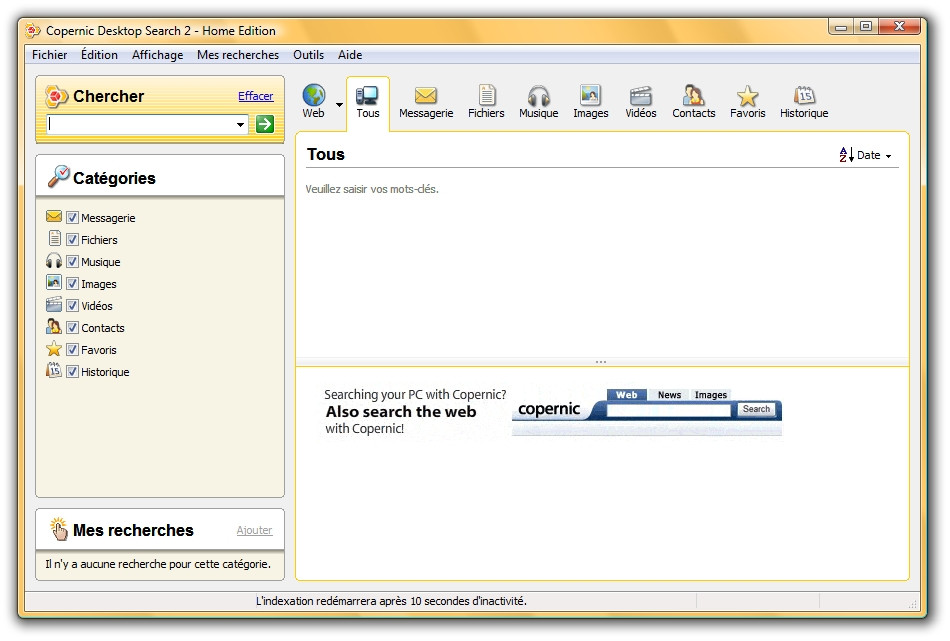This screenshot has height=641, width=950.
Task: Expand the search keyword history dropdown
Action: pos(241,125)
